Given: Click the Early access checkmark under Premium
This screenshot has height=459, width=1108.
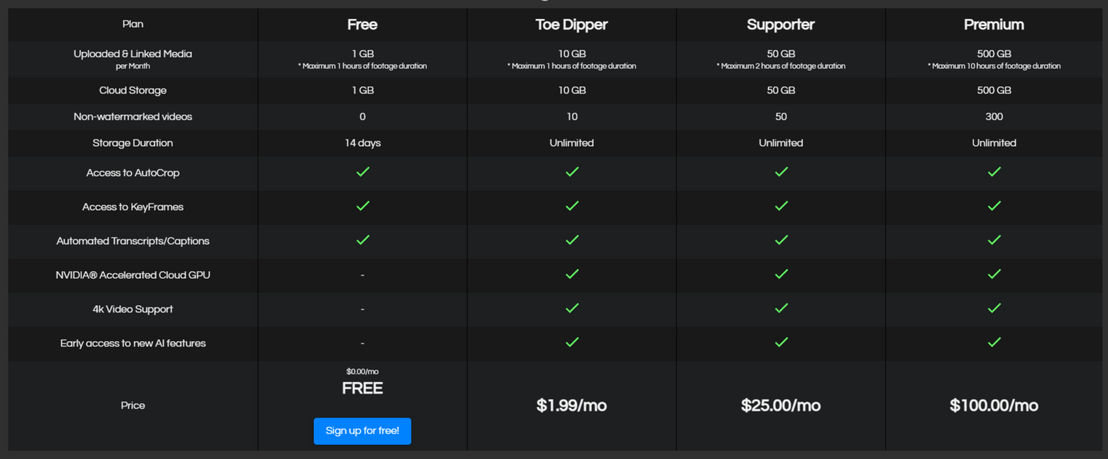Looking at the screenshot, I should tap(994, 342).
